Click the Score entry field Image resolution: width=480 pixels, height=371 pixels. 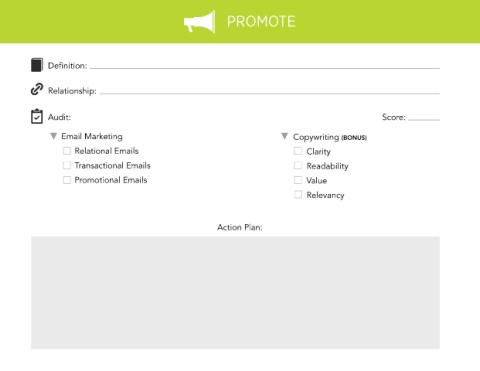pos(424,117)
